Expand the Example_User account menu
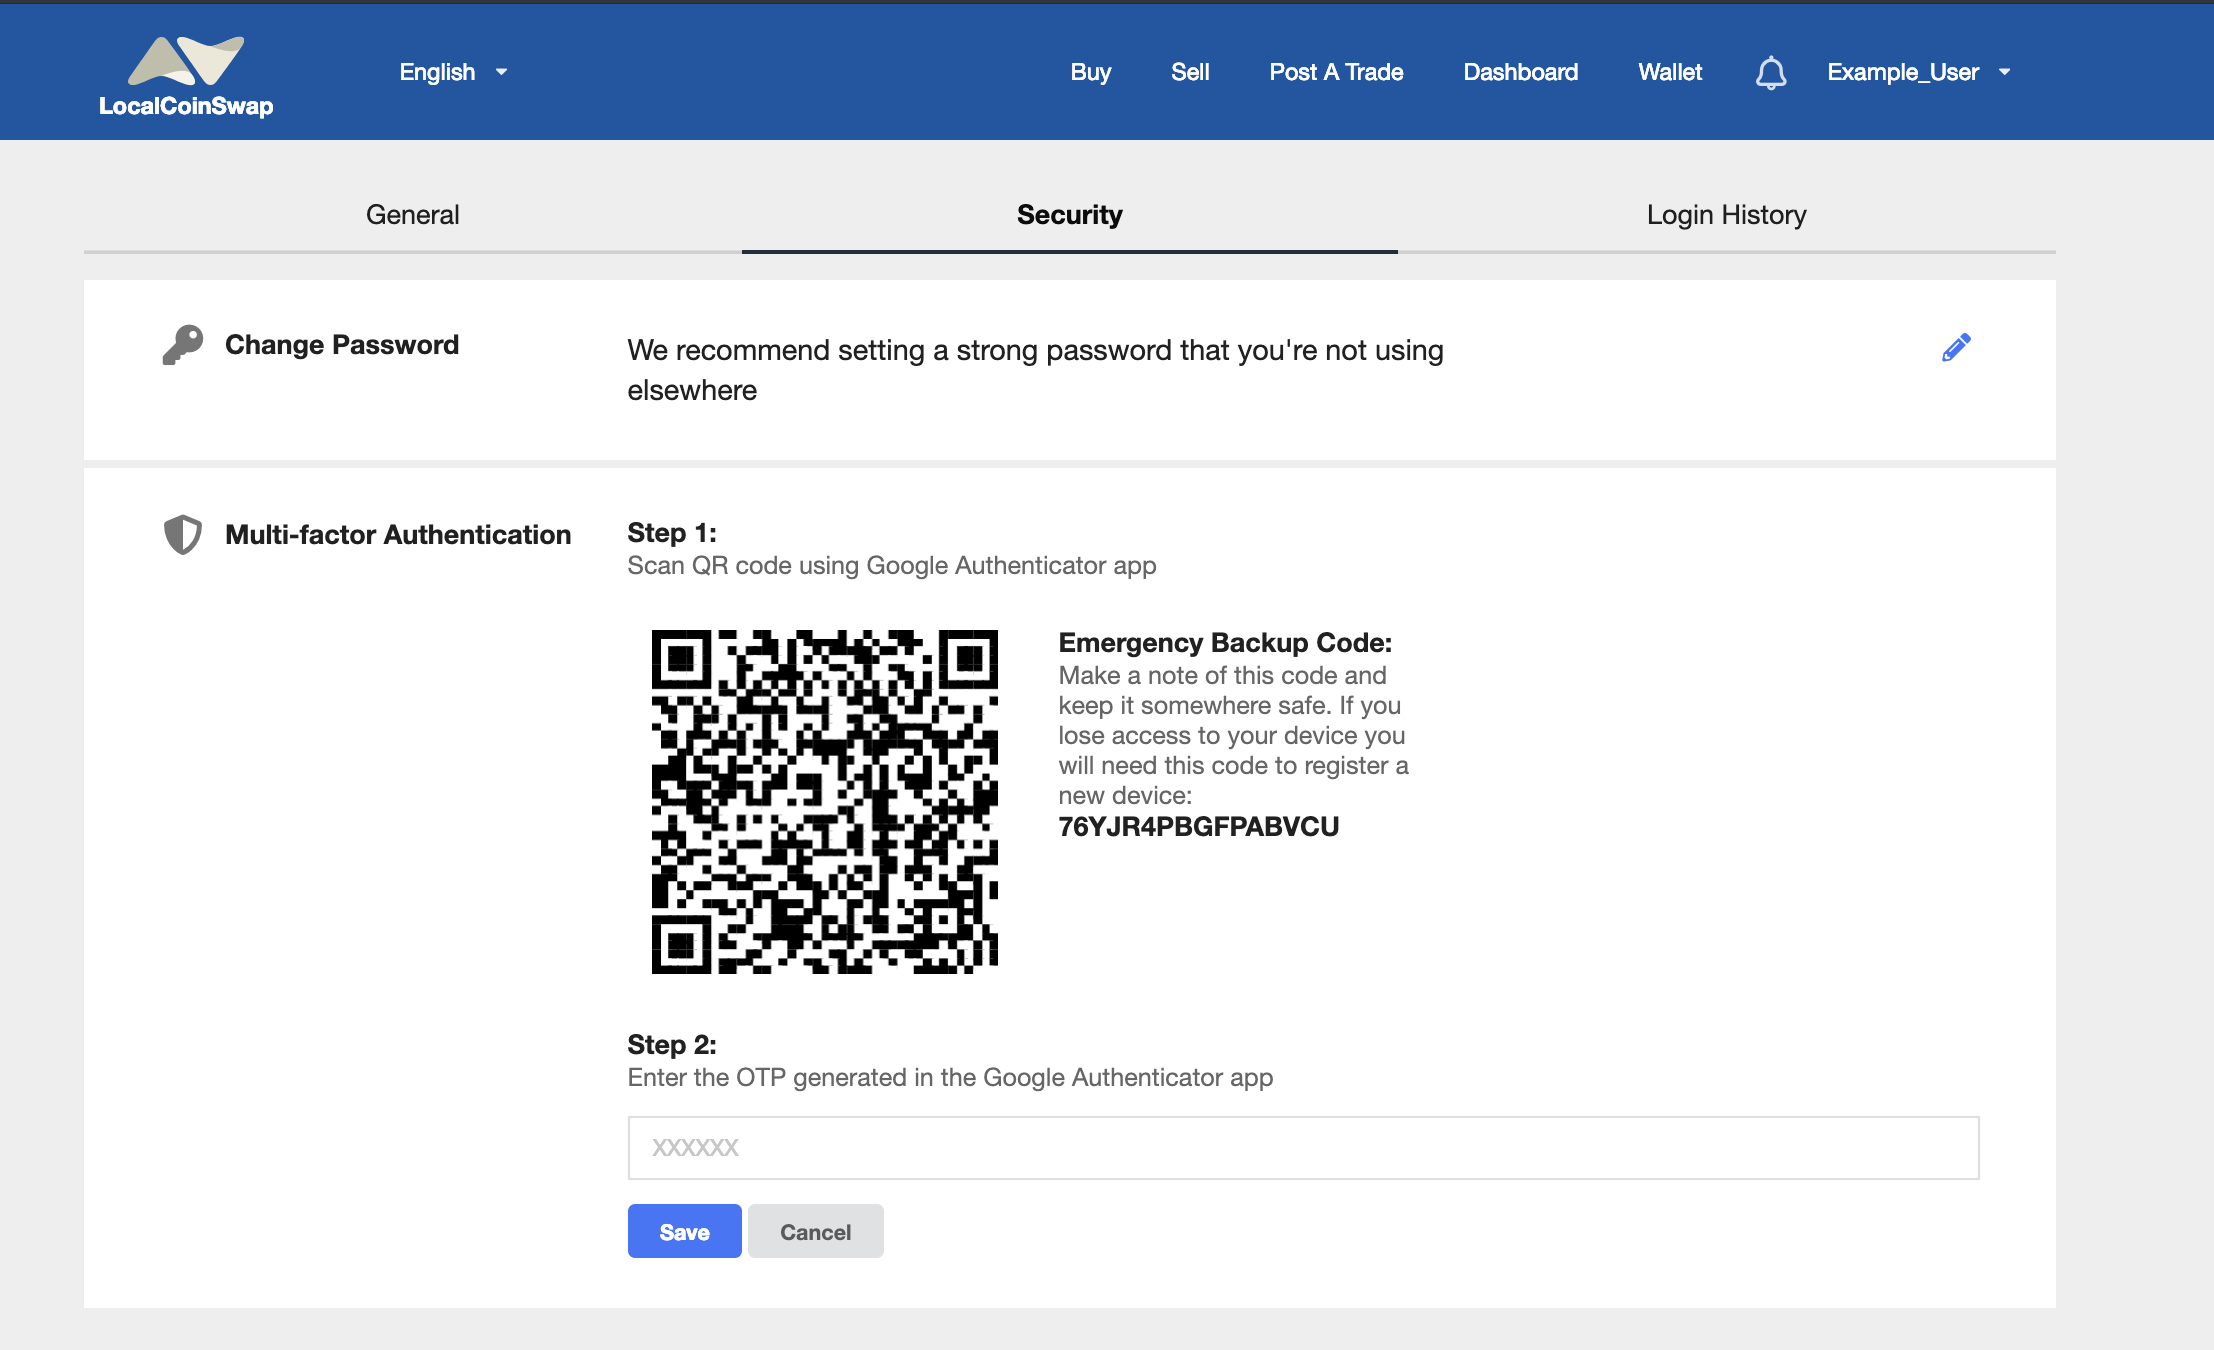 pos(1919,72)
